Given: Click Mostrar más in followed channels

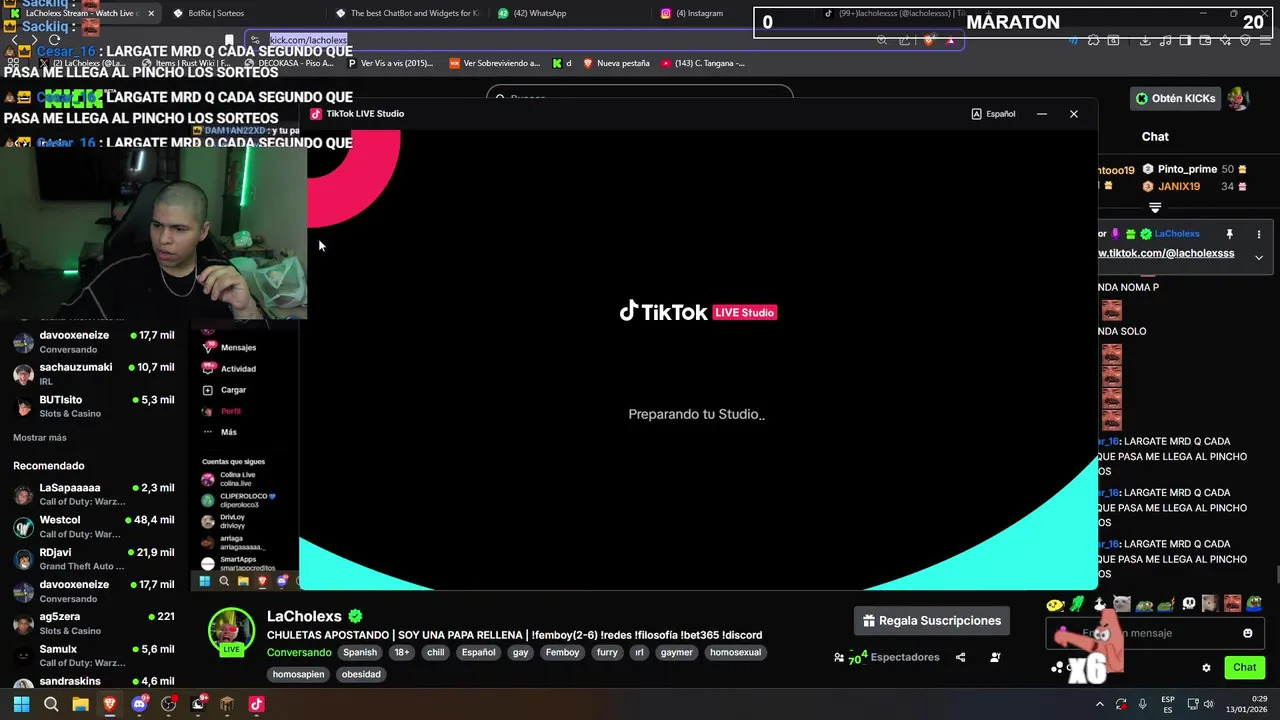Looking at the screenshot, I should [40, 438].
